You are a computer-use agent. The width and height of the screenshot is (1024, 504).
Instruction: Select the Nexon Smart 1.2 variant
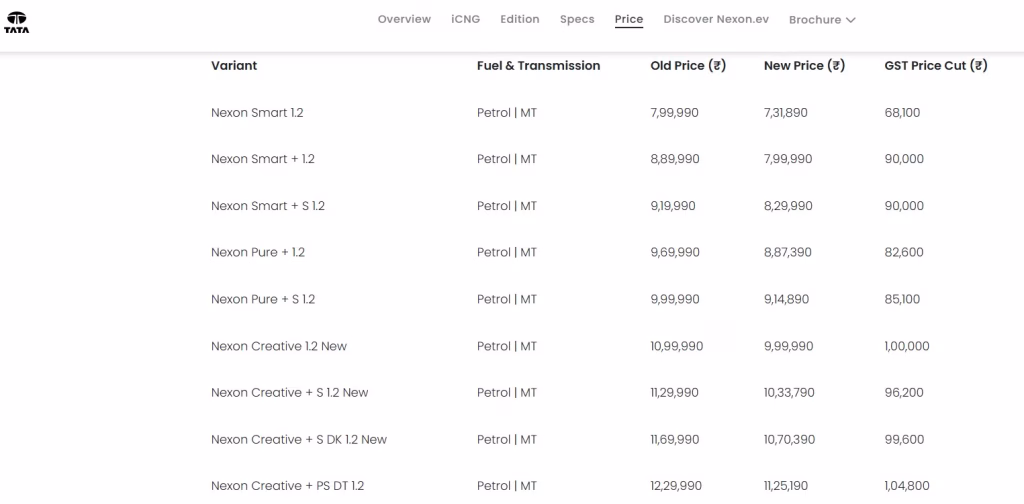click(257, 112)
